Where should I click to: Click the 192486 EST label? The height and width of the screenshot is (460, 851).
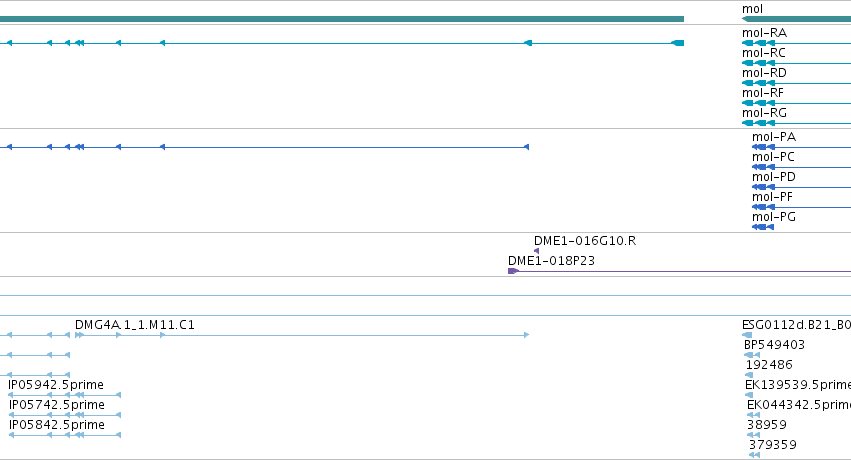769,365
